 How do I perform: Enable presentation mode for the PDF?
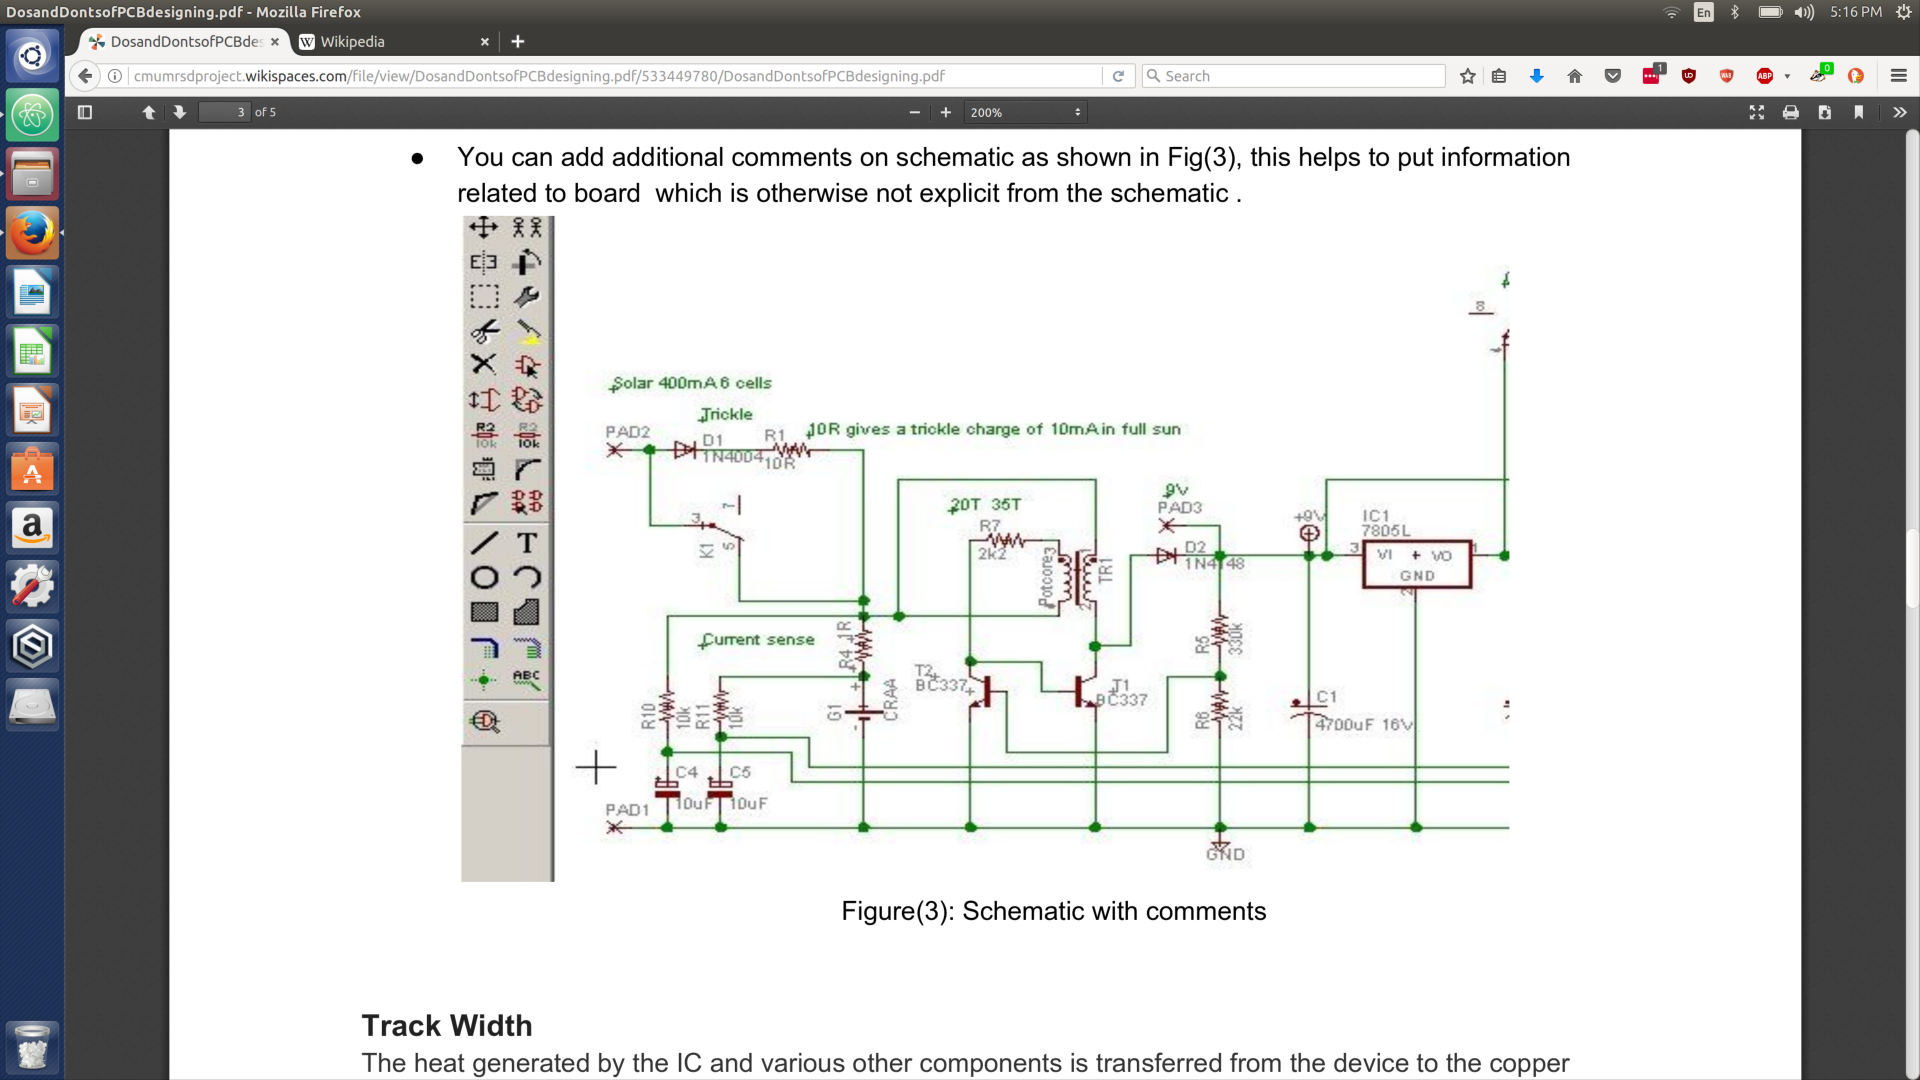pyautogui.click(x=1757, y=112)
